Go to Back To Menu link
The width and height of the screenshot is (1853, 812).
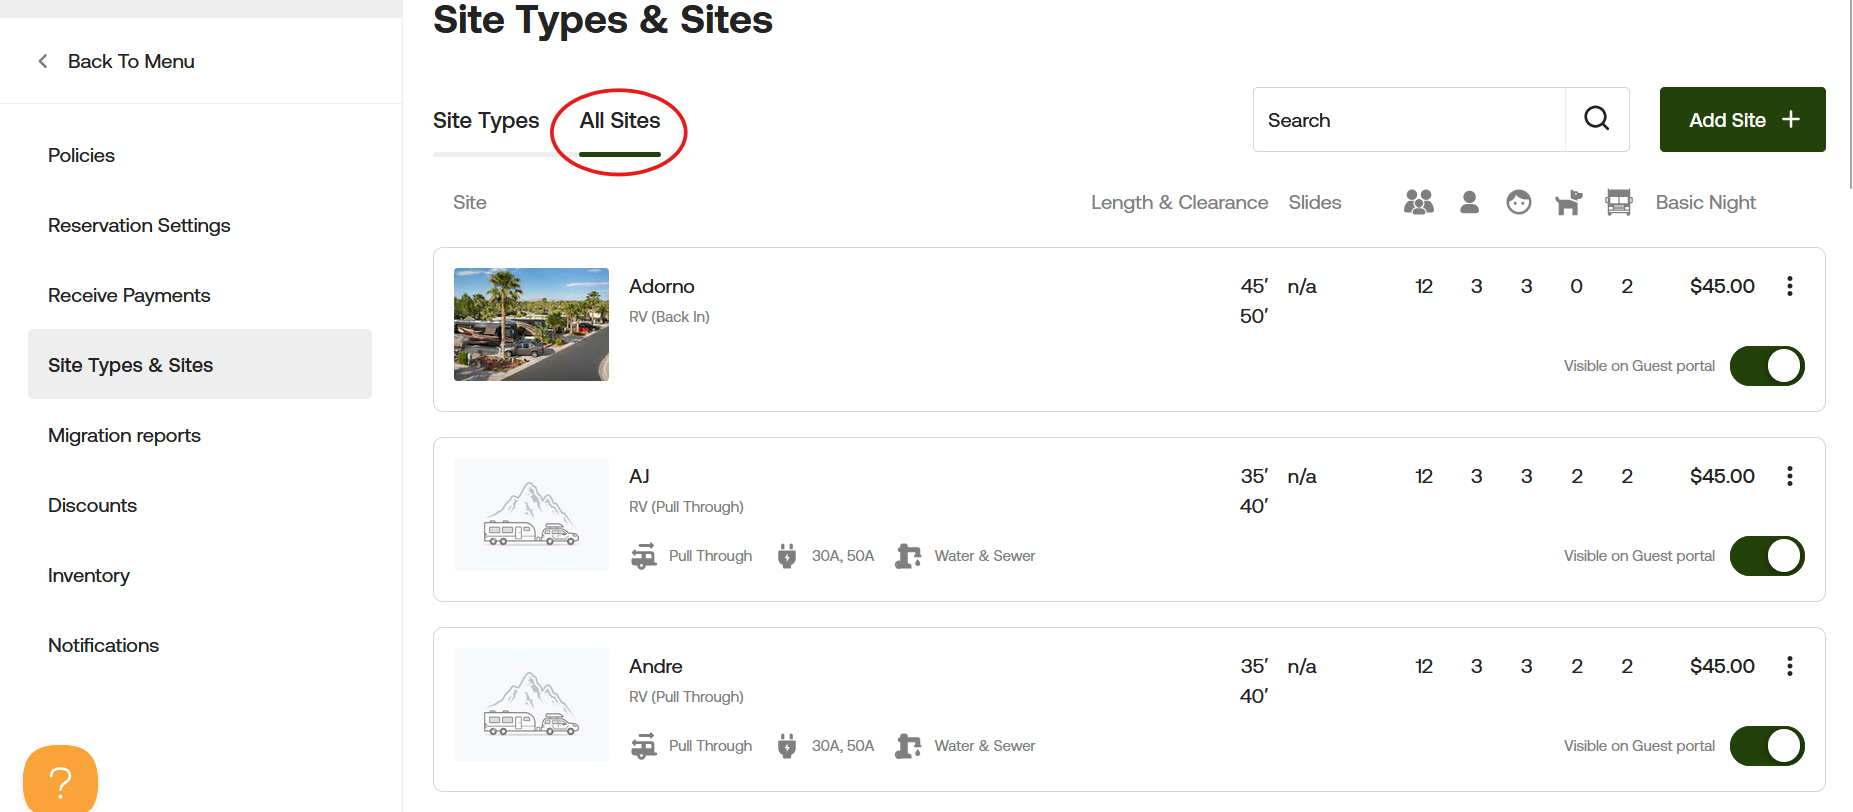(x=131, y=61)
